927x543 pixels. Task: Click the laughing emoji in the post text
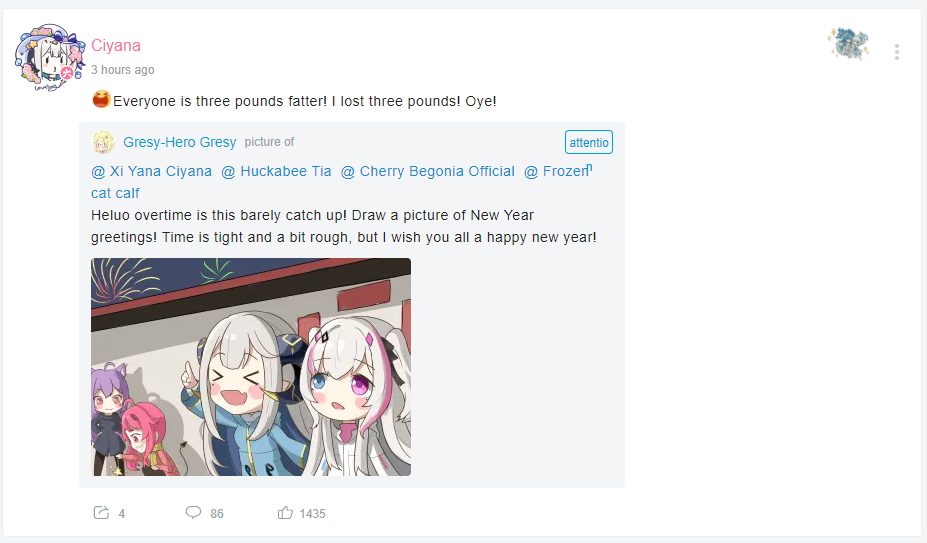[x=101, y=99]
